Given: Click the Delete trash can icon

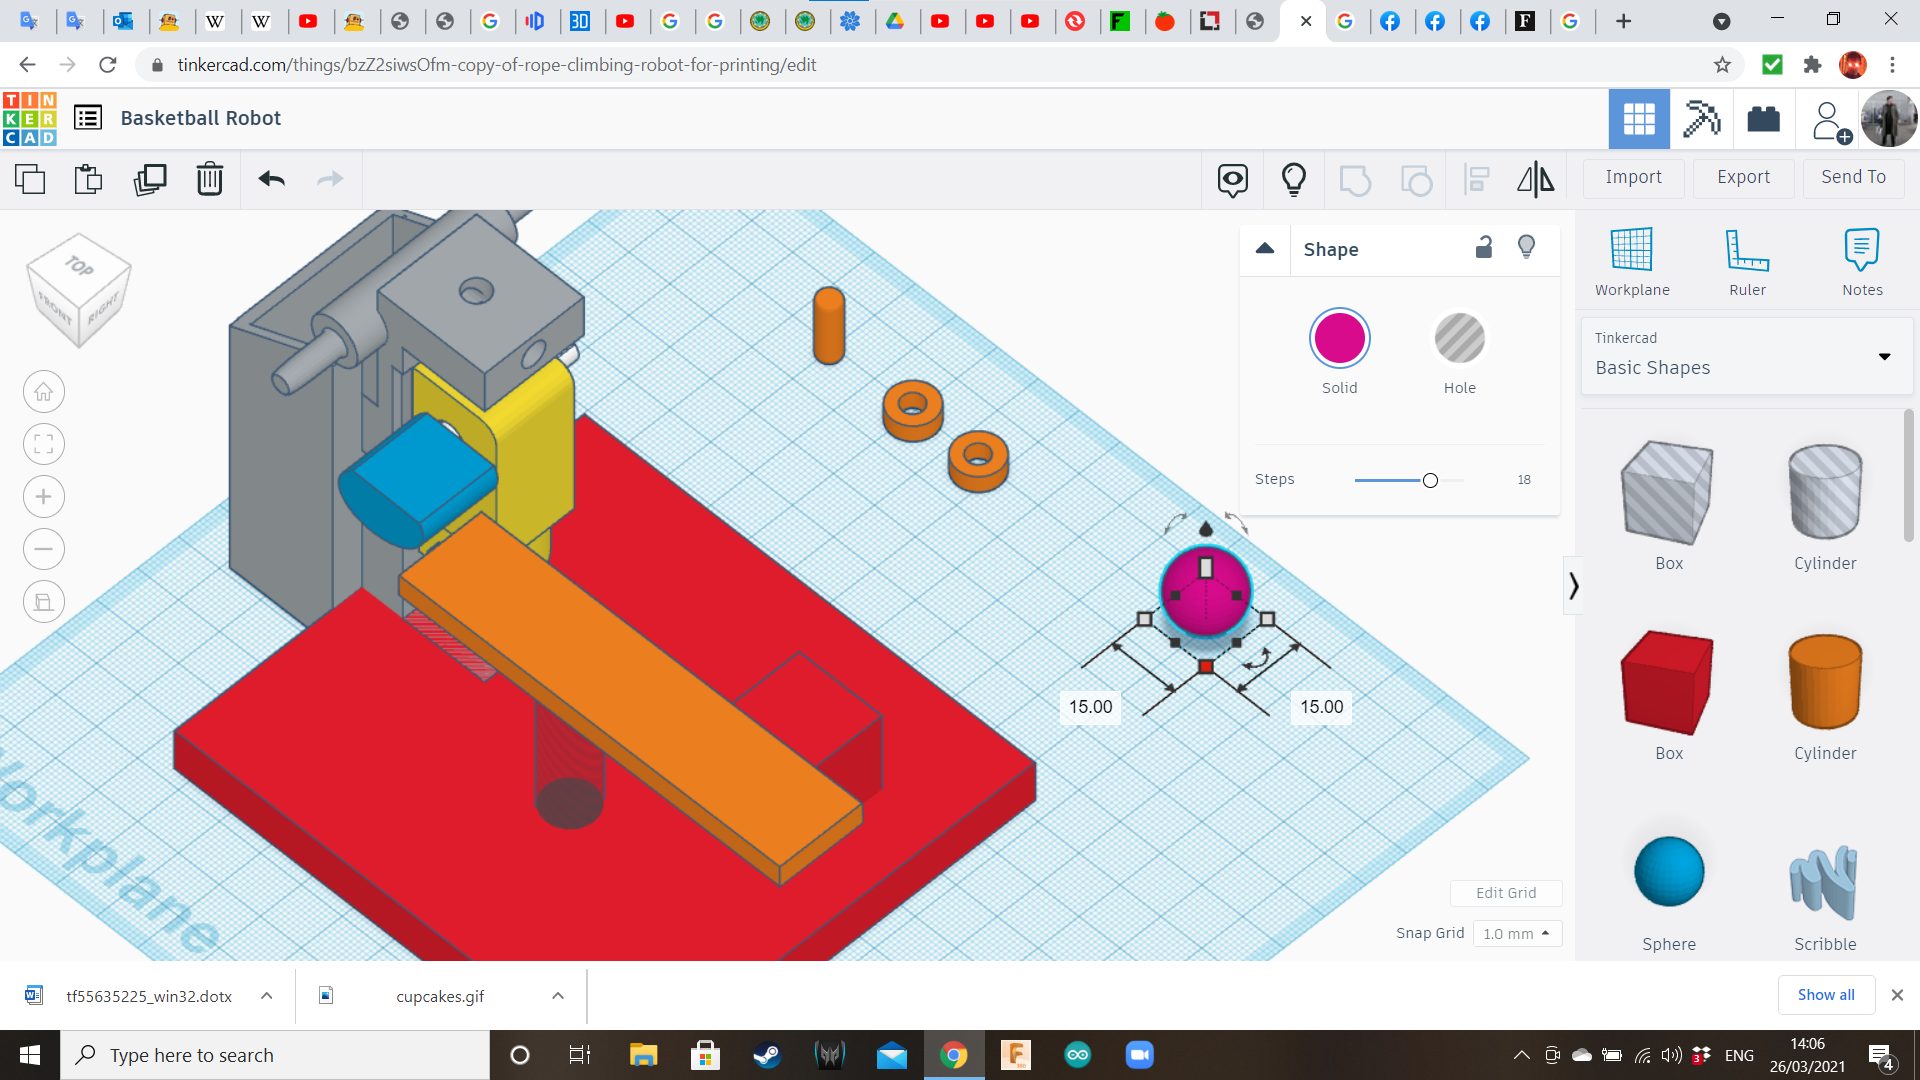Looking at the screenshot, I should click(x=209, y=179).
